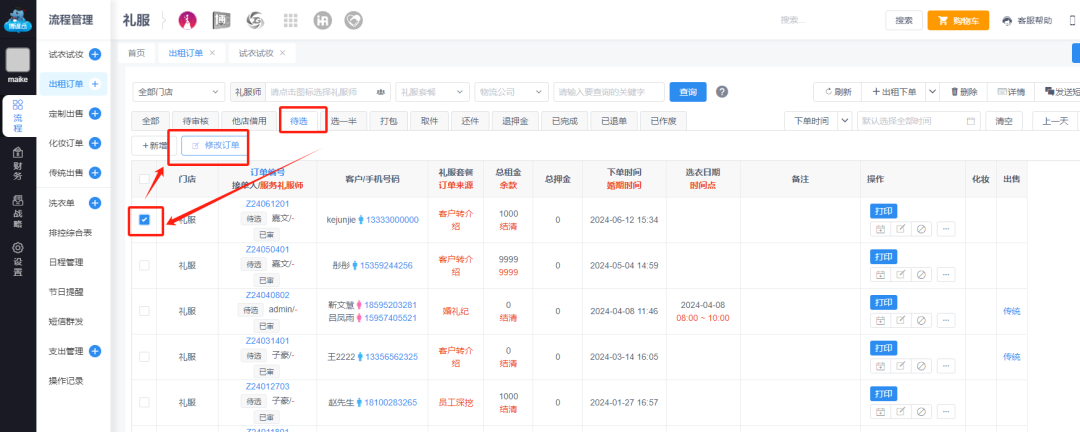
Task: Switch to the 首页 page tab
Action: (x=136, y=53)
